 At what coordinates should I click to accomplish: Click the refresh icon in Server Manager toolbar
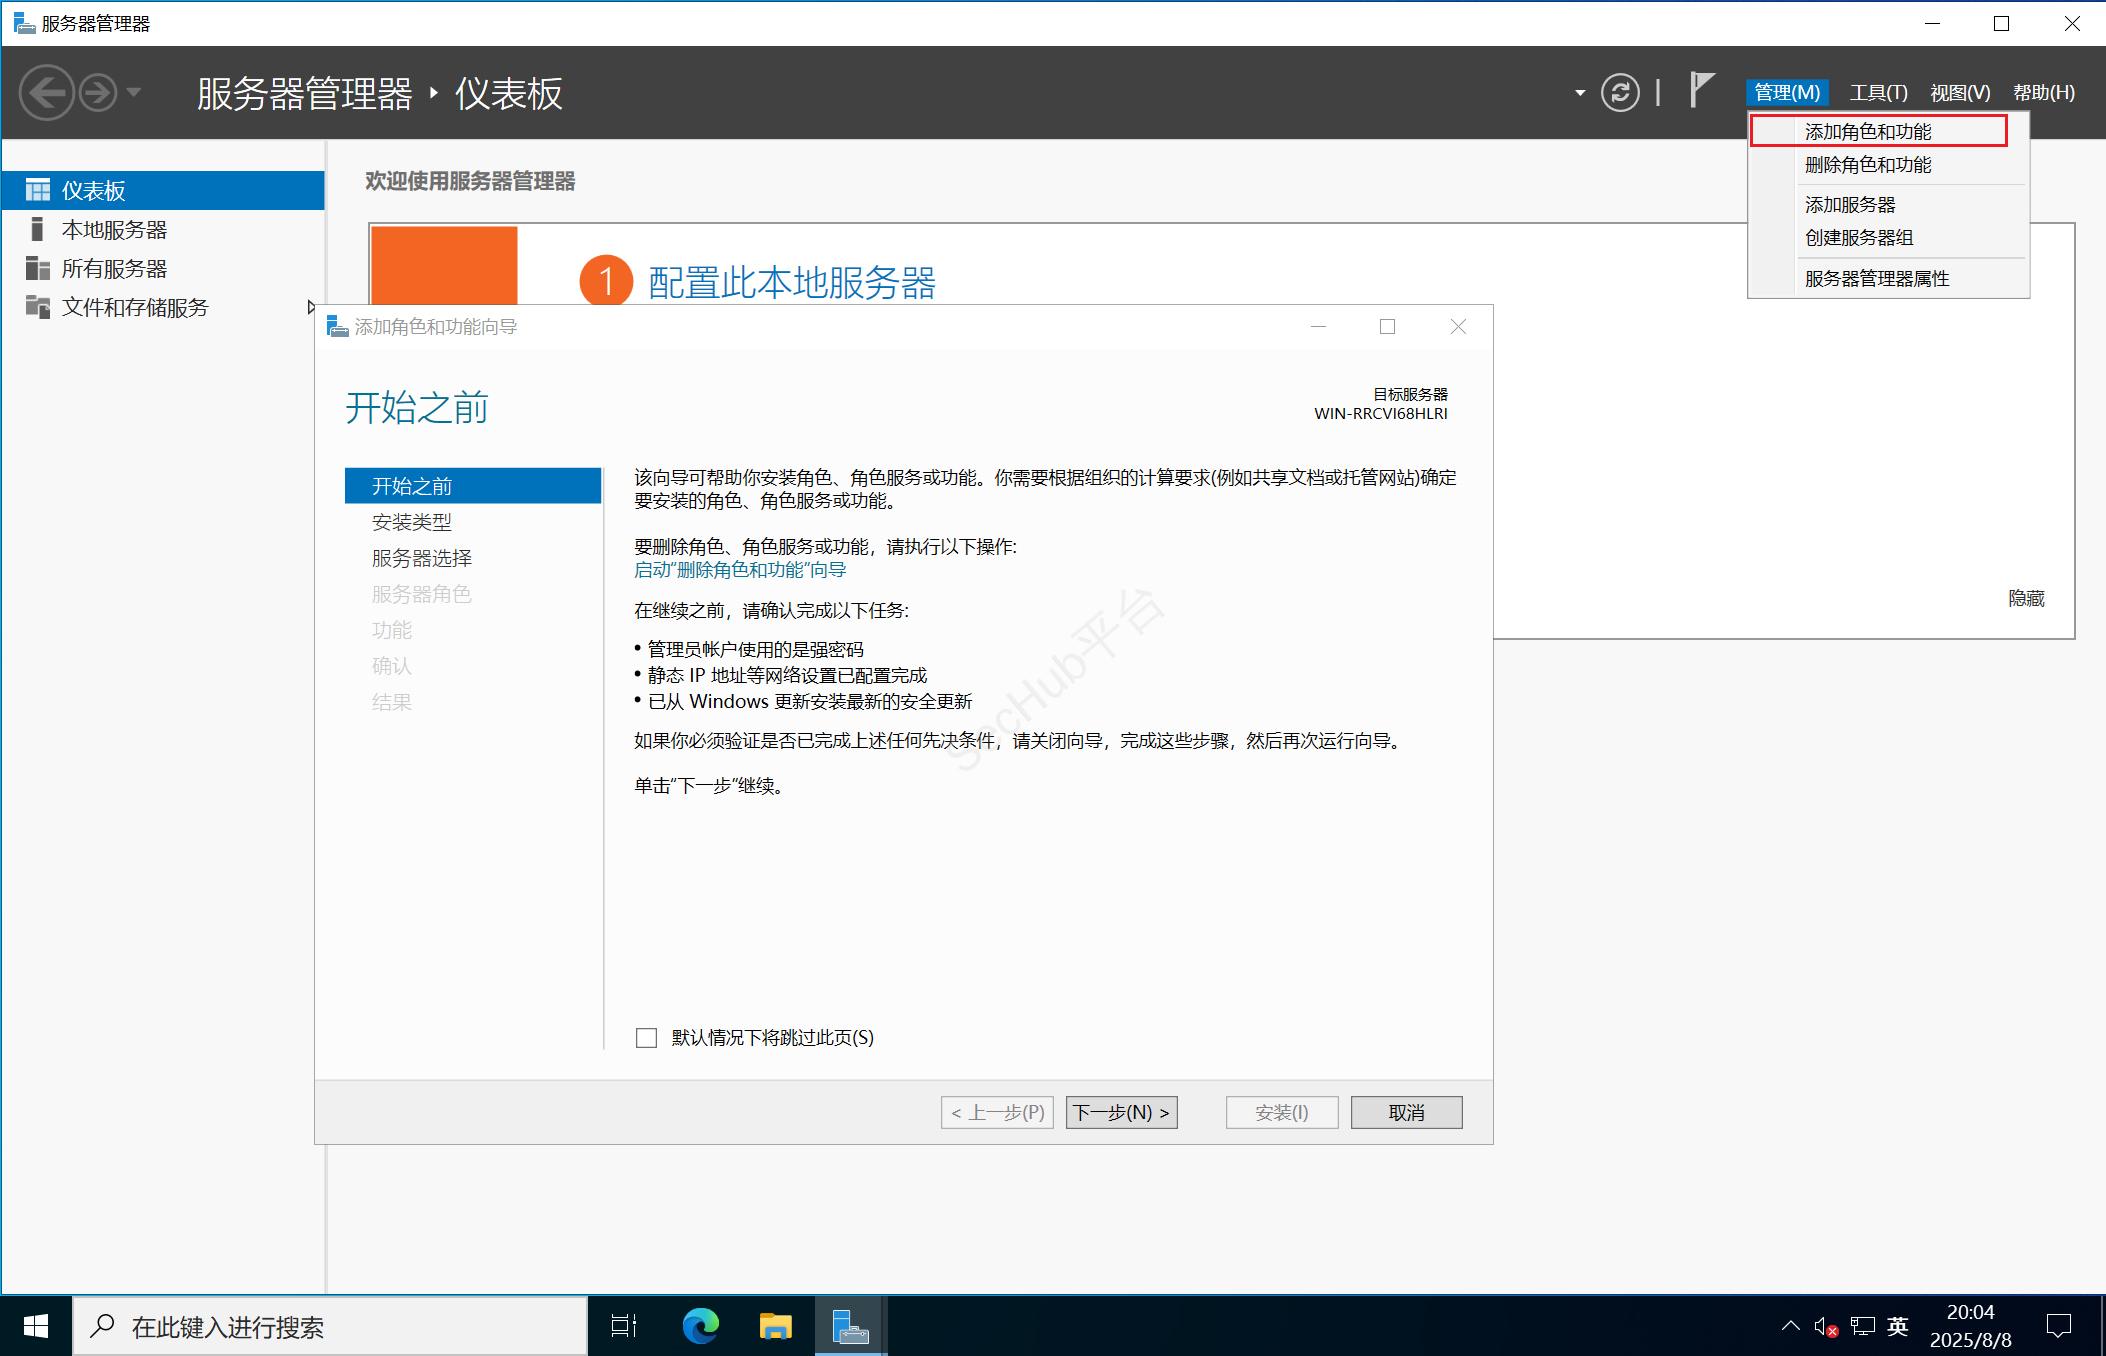1620,92
